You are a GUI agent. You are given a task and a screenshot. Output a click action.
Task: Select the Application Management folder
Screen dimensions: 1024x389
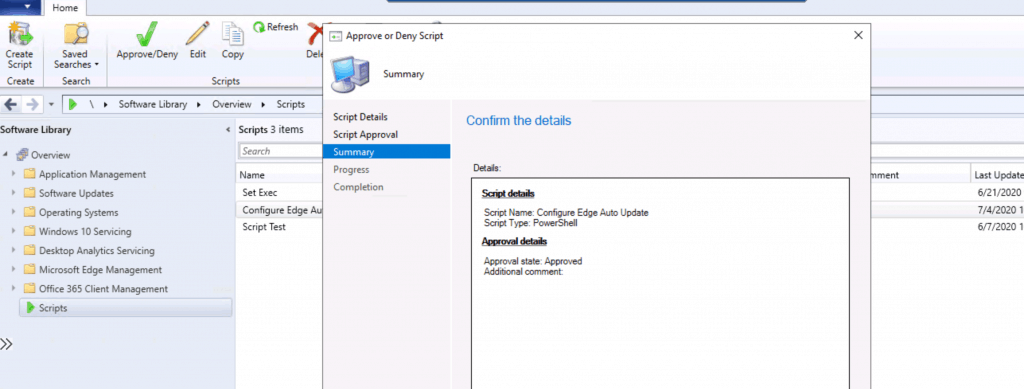tap(92, 174)
